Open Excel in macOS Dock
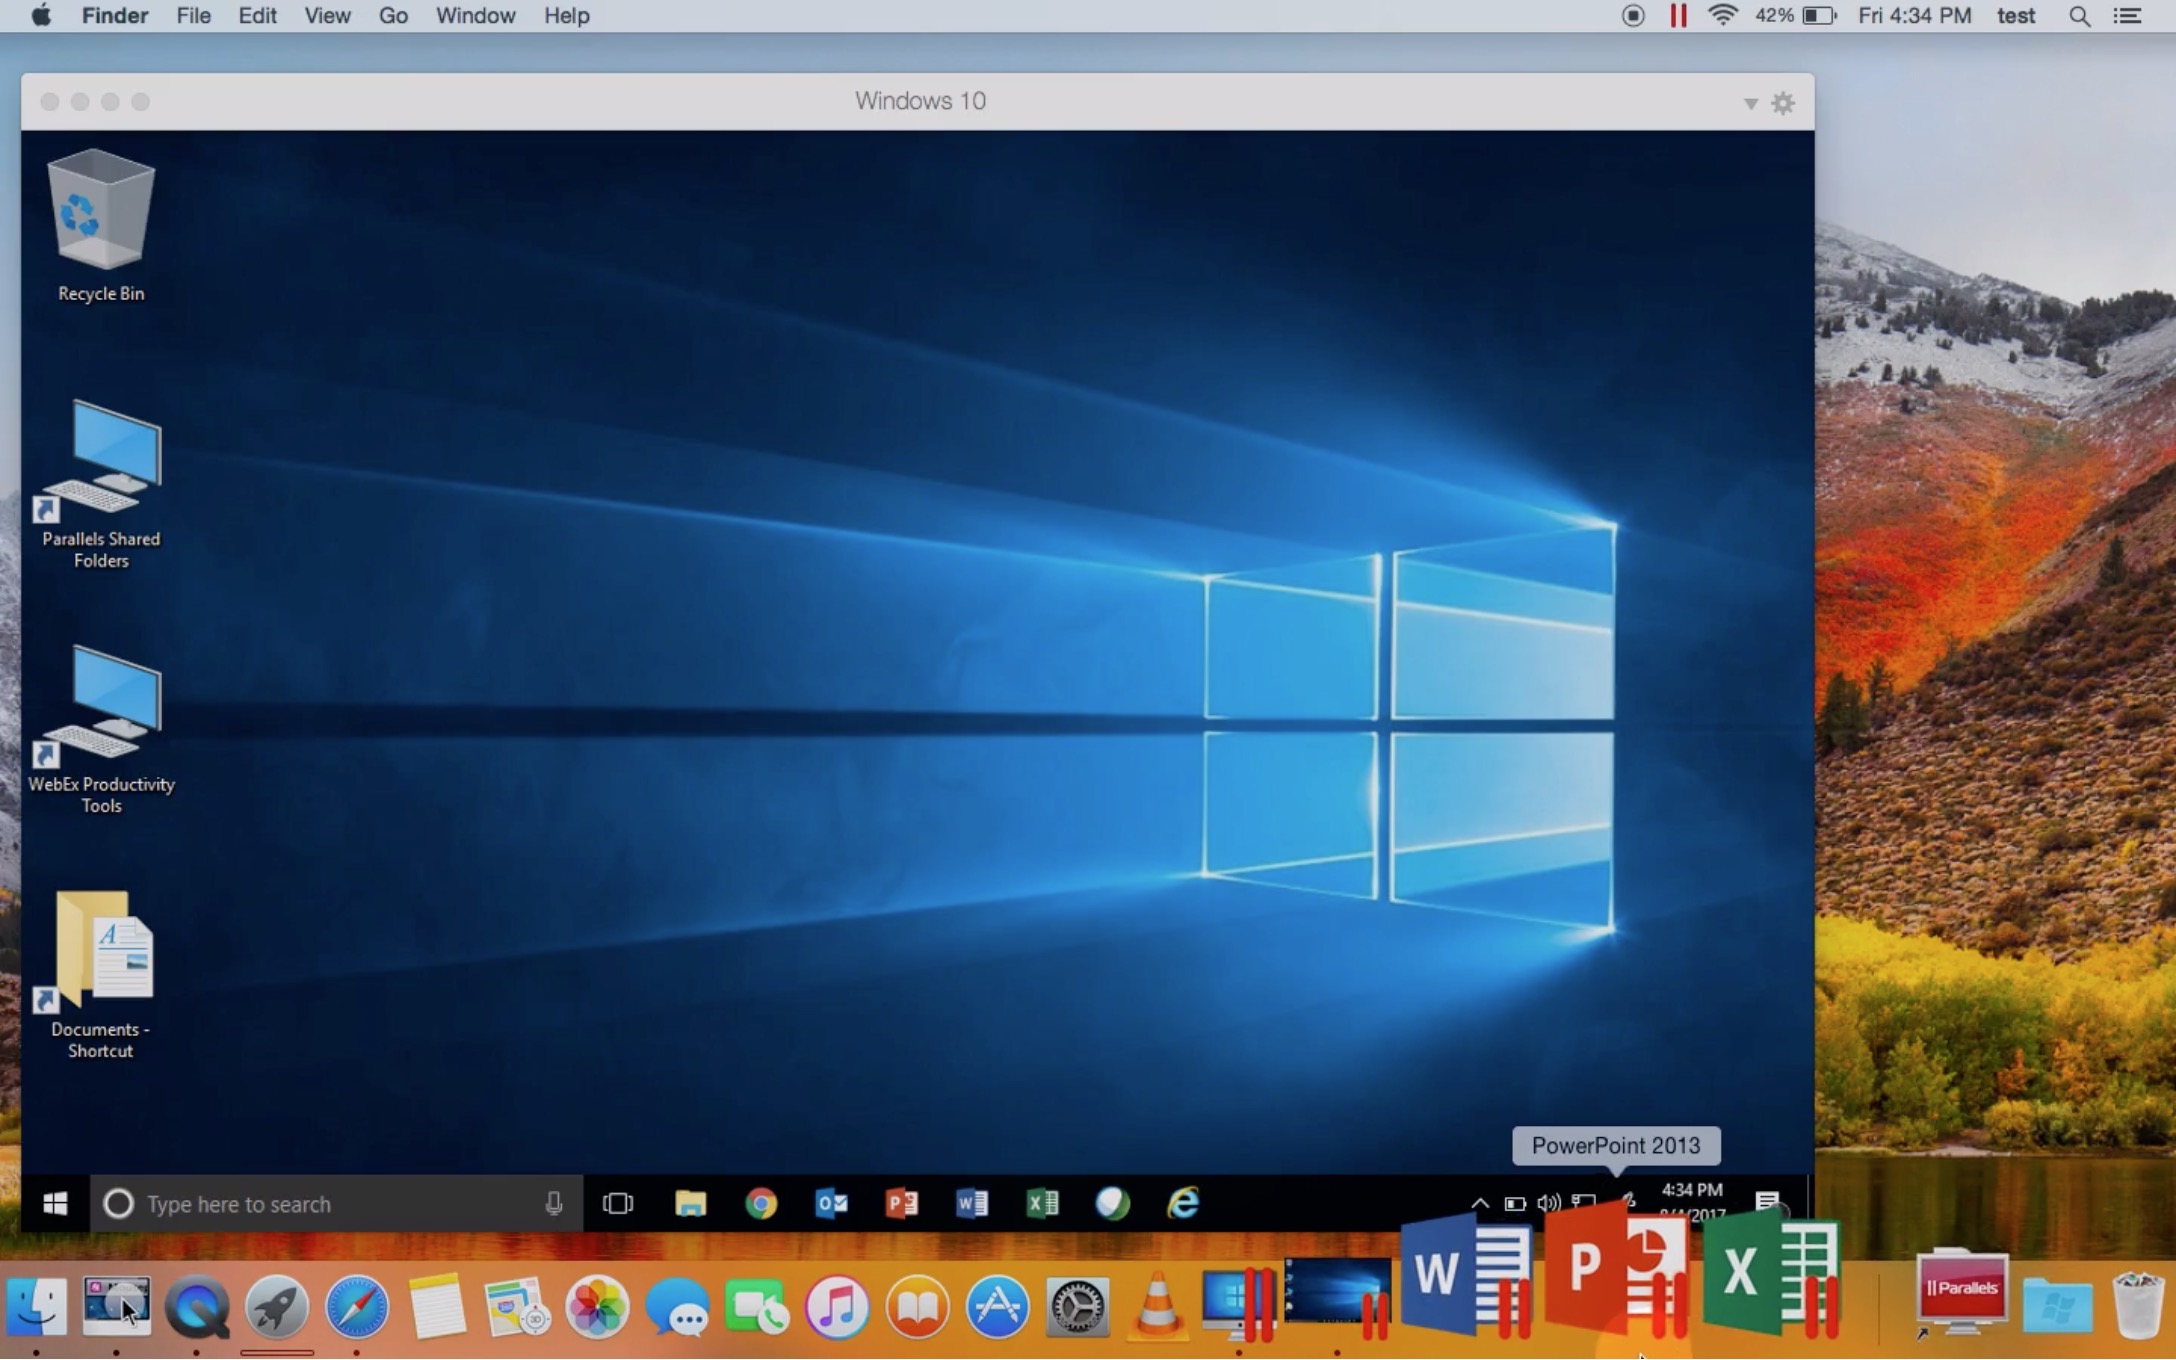2176x1360 pixels. coord(1770,1277)
